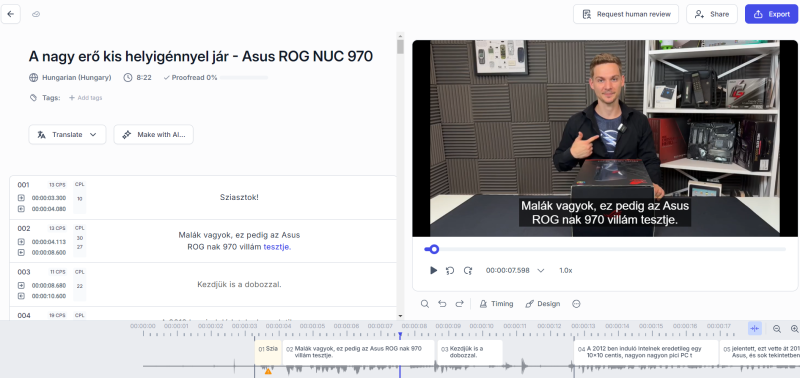Click the globe language icon
The width and height of the screenshot is (800, 378).
[x=34, y=78]
